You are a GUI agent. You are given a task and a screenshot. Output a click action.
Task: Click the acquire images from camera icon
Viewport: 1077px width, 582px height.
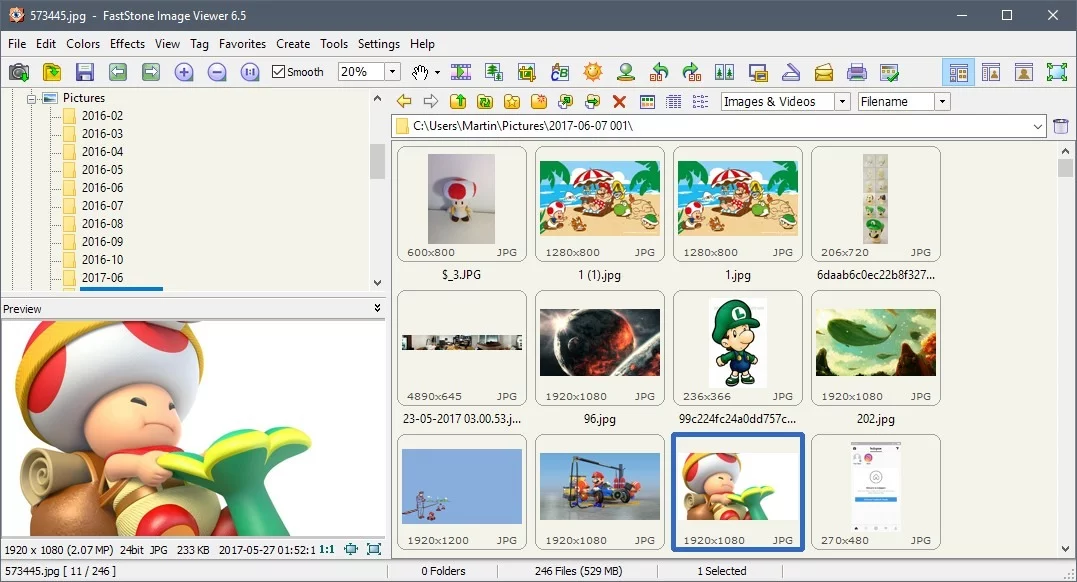[x=19, y=72]
